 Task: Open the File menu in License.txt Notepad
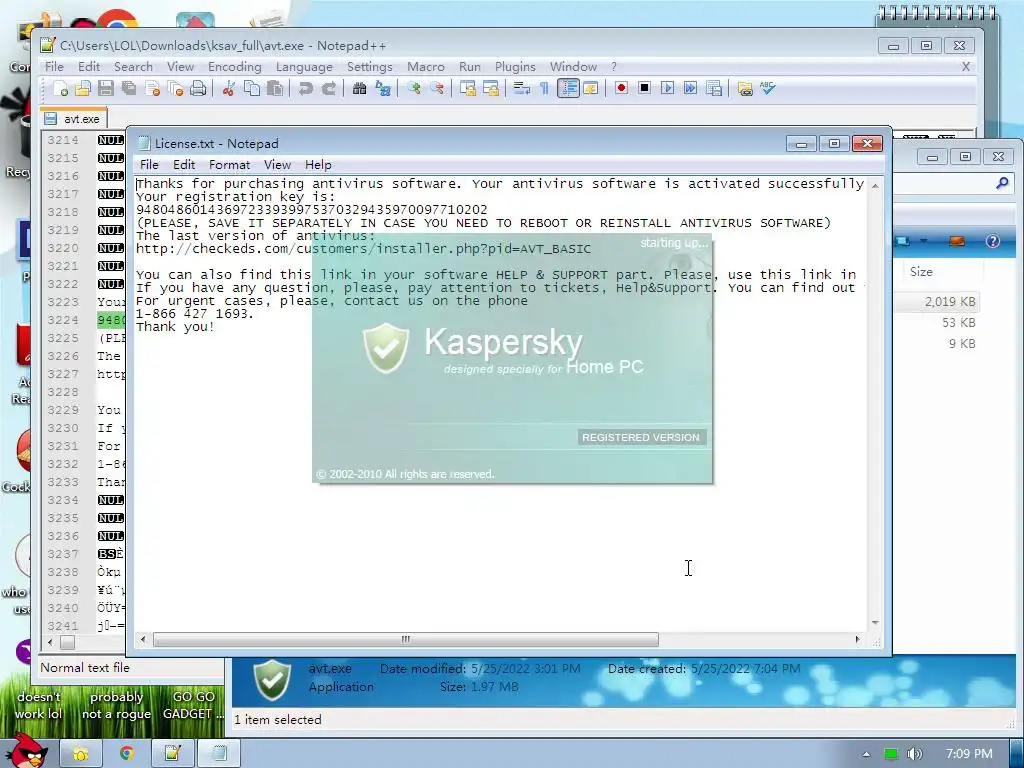pyautogui.click(x=149, y=165)
